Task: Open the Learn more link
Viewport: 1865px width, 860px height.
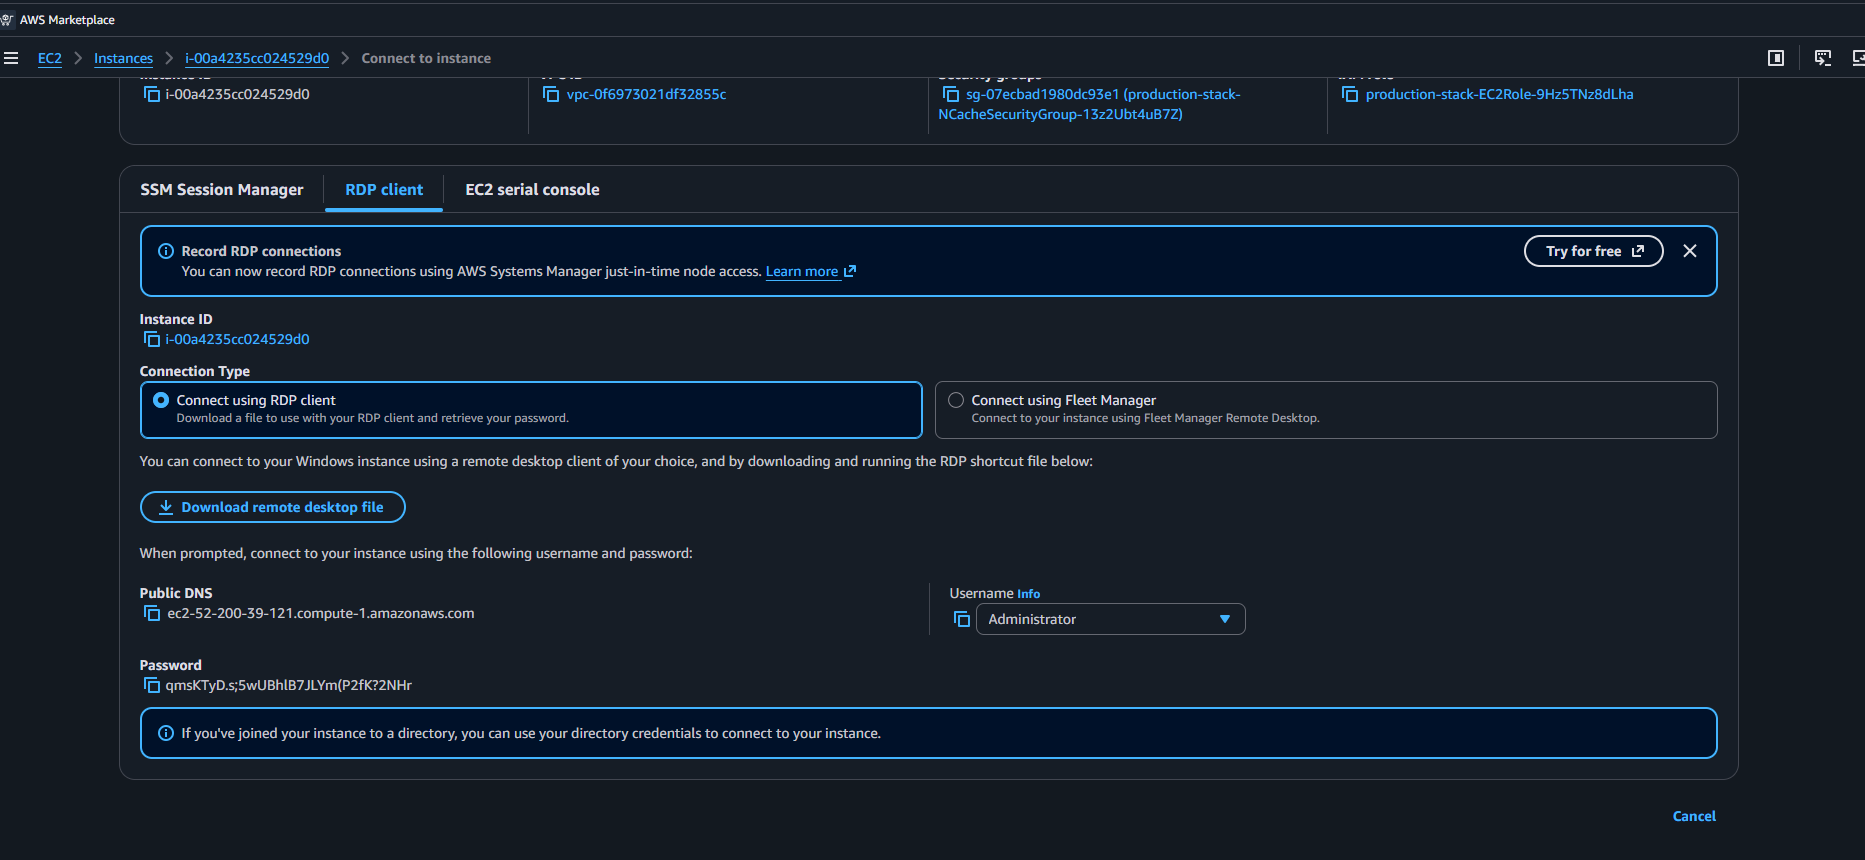Action: coord(810,271)
